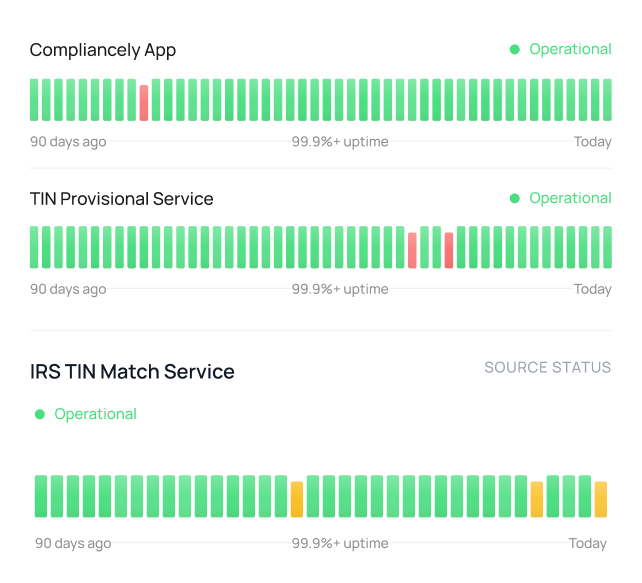Click leftmost yellow bar in IRS TIN Match timeline
The image size is (642, 583).
point(297,499)
